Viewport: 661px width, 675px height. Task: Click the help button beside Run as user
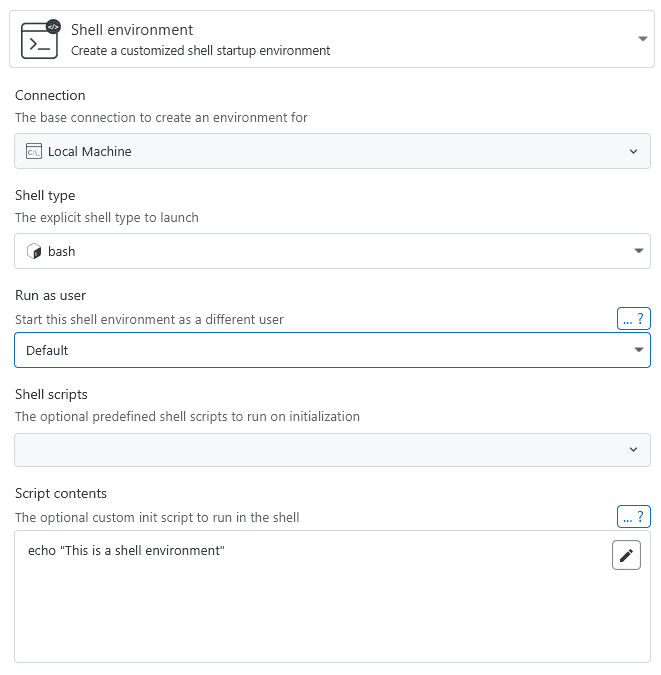tap(634, 319)
